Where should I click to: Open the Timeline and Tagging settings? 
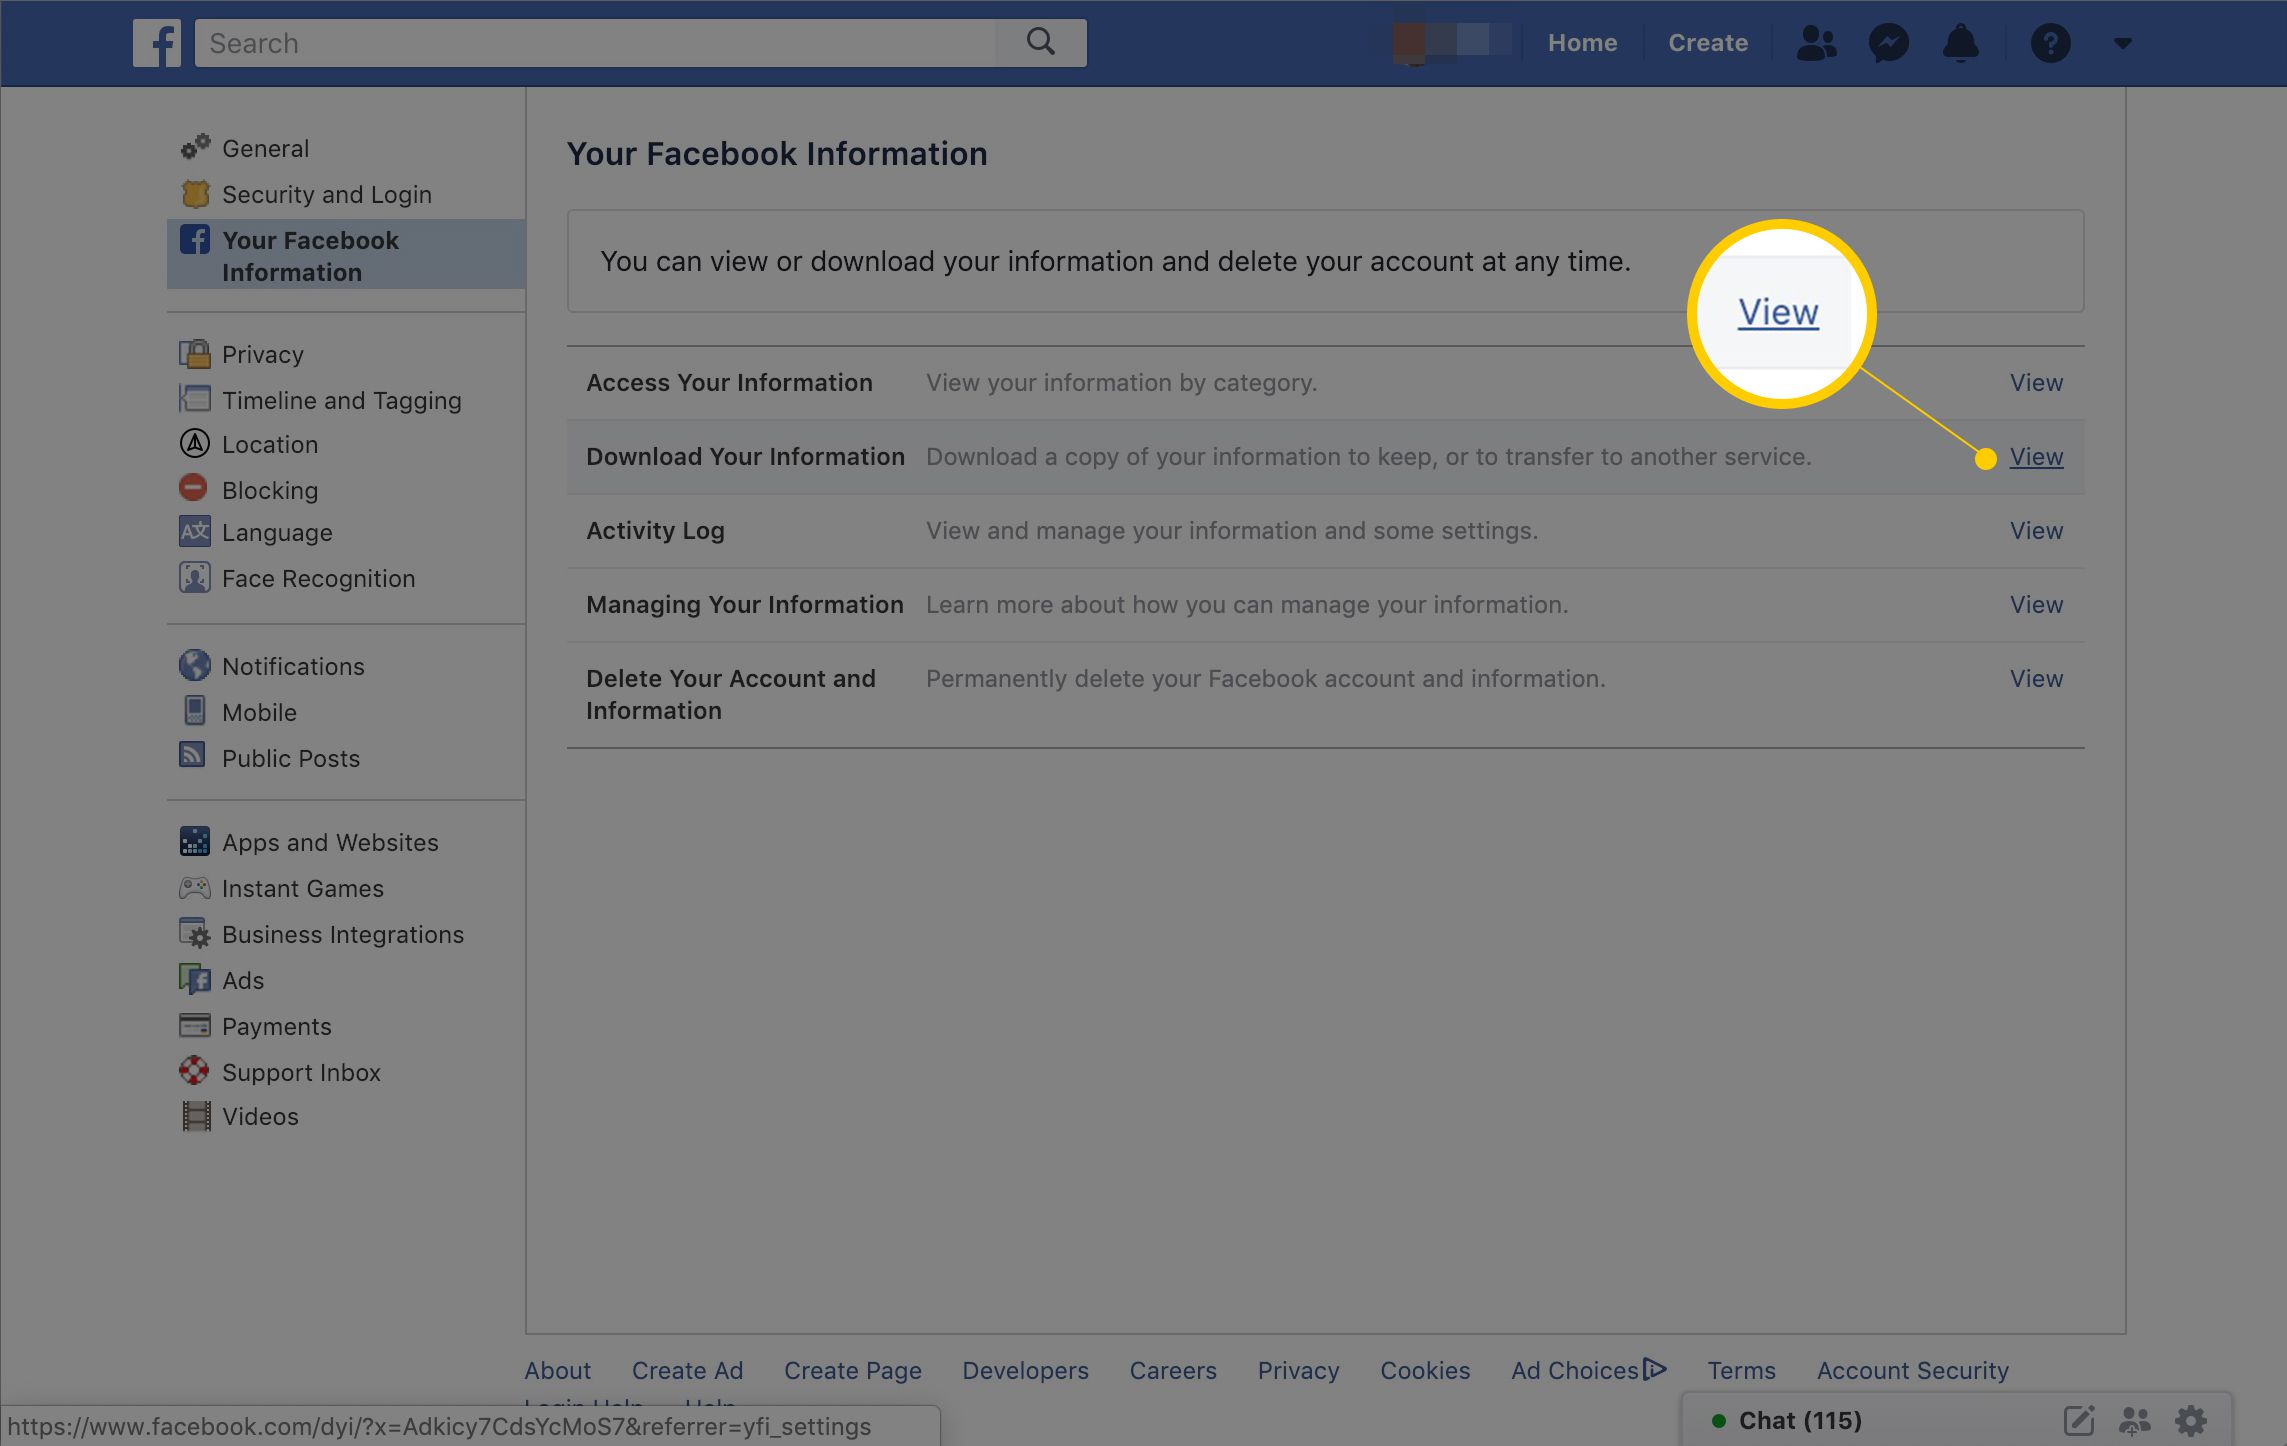341,398
